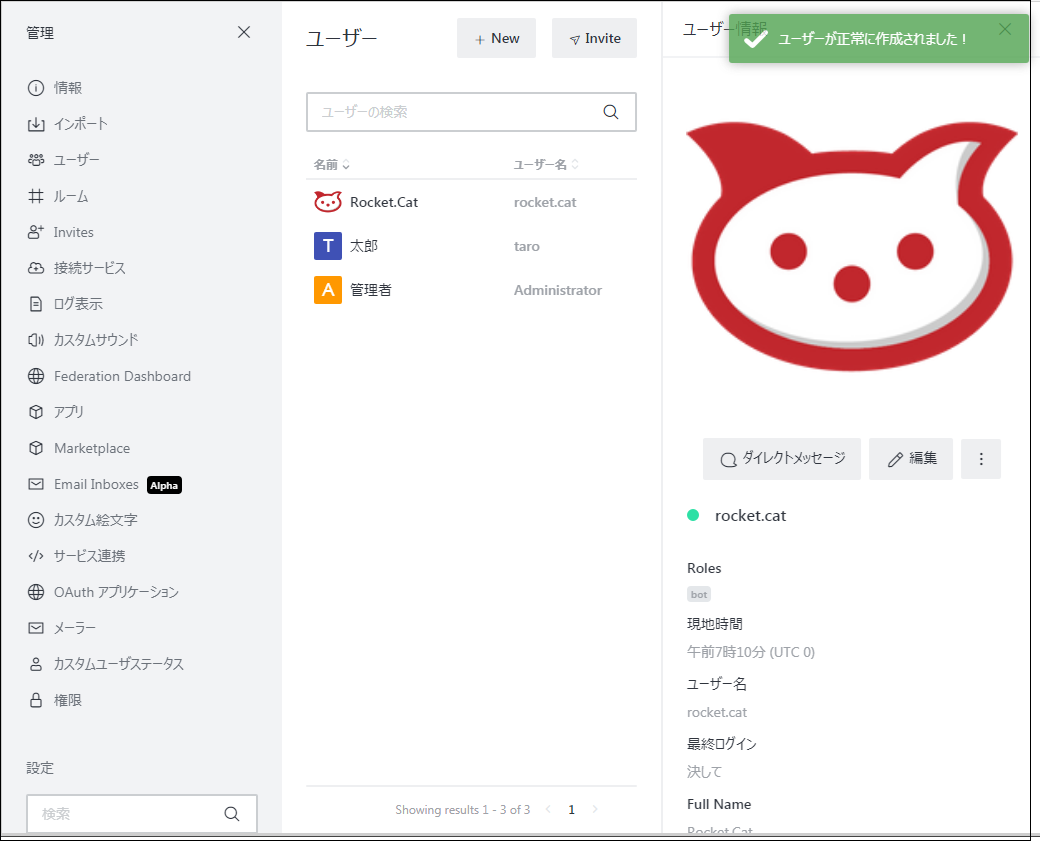Open the Marketplace menu entry
The width and height of the screenshot is (1041, 841).
pos(92,448)
